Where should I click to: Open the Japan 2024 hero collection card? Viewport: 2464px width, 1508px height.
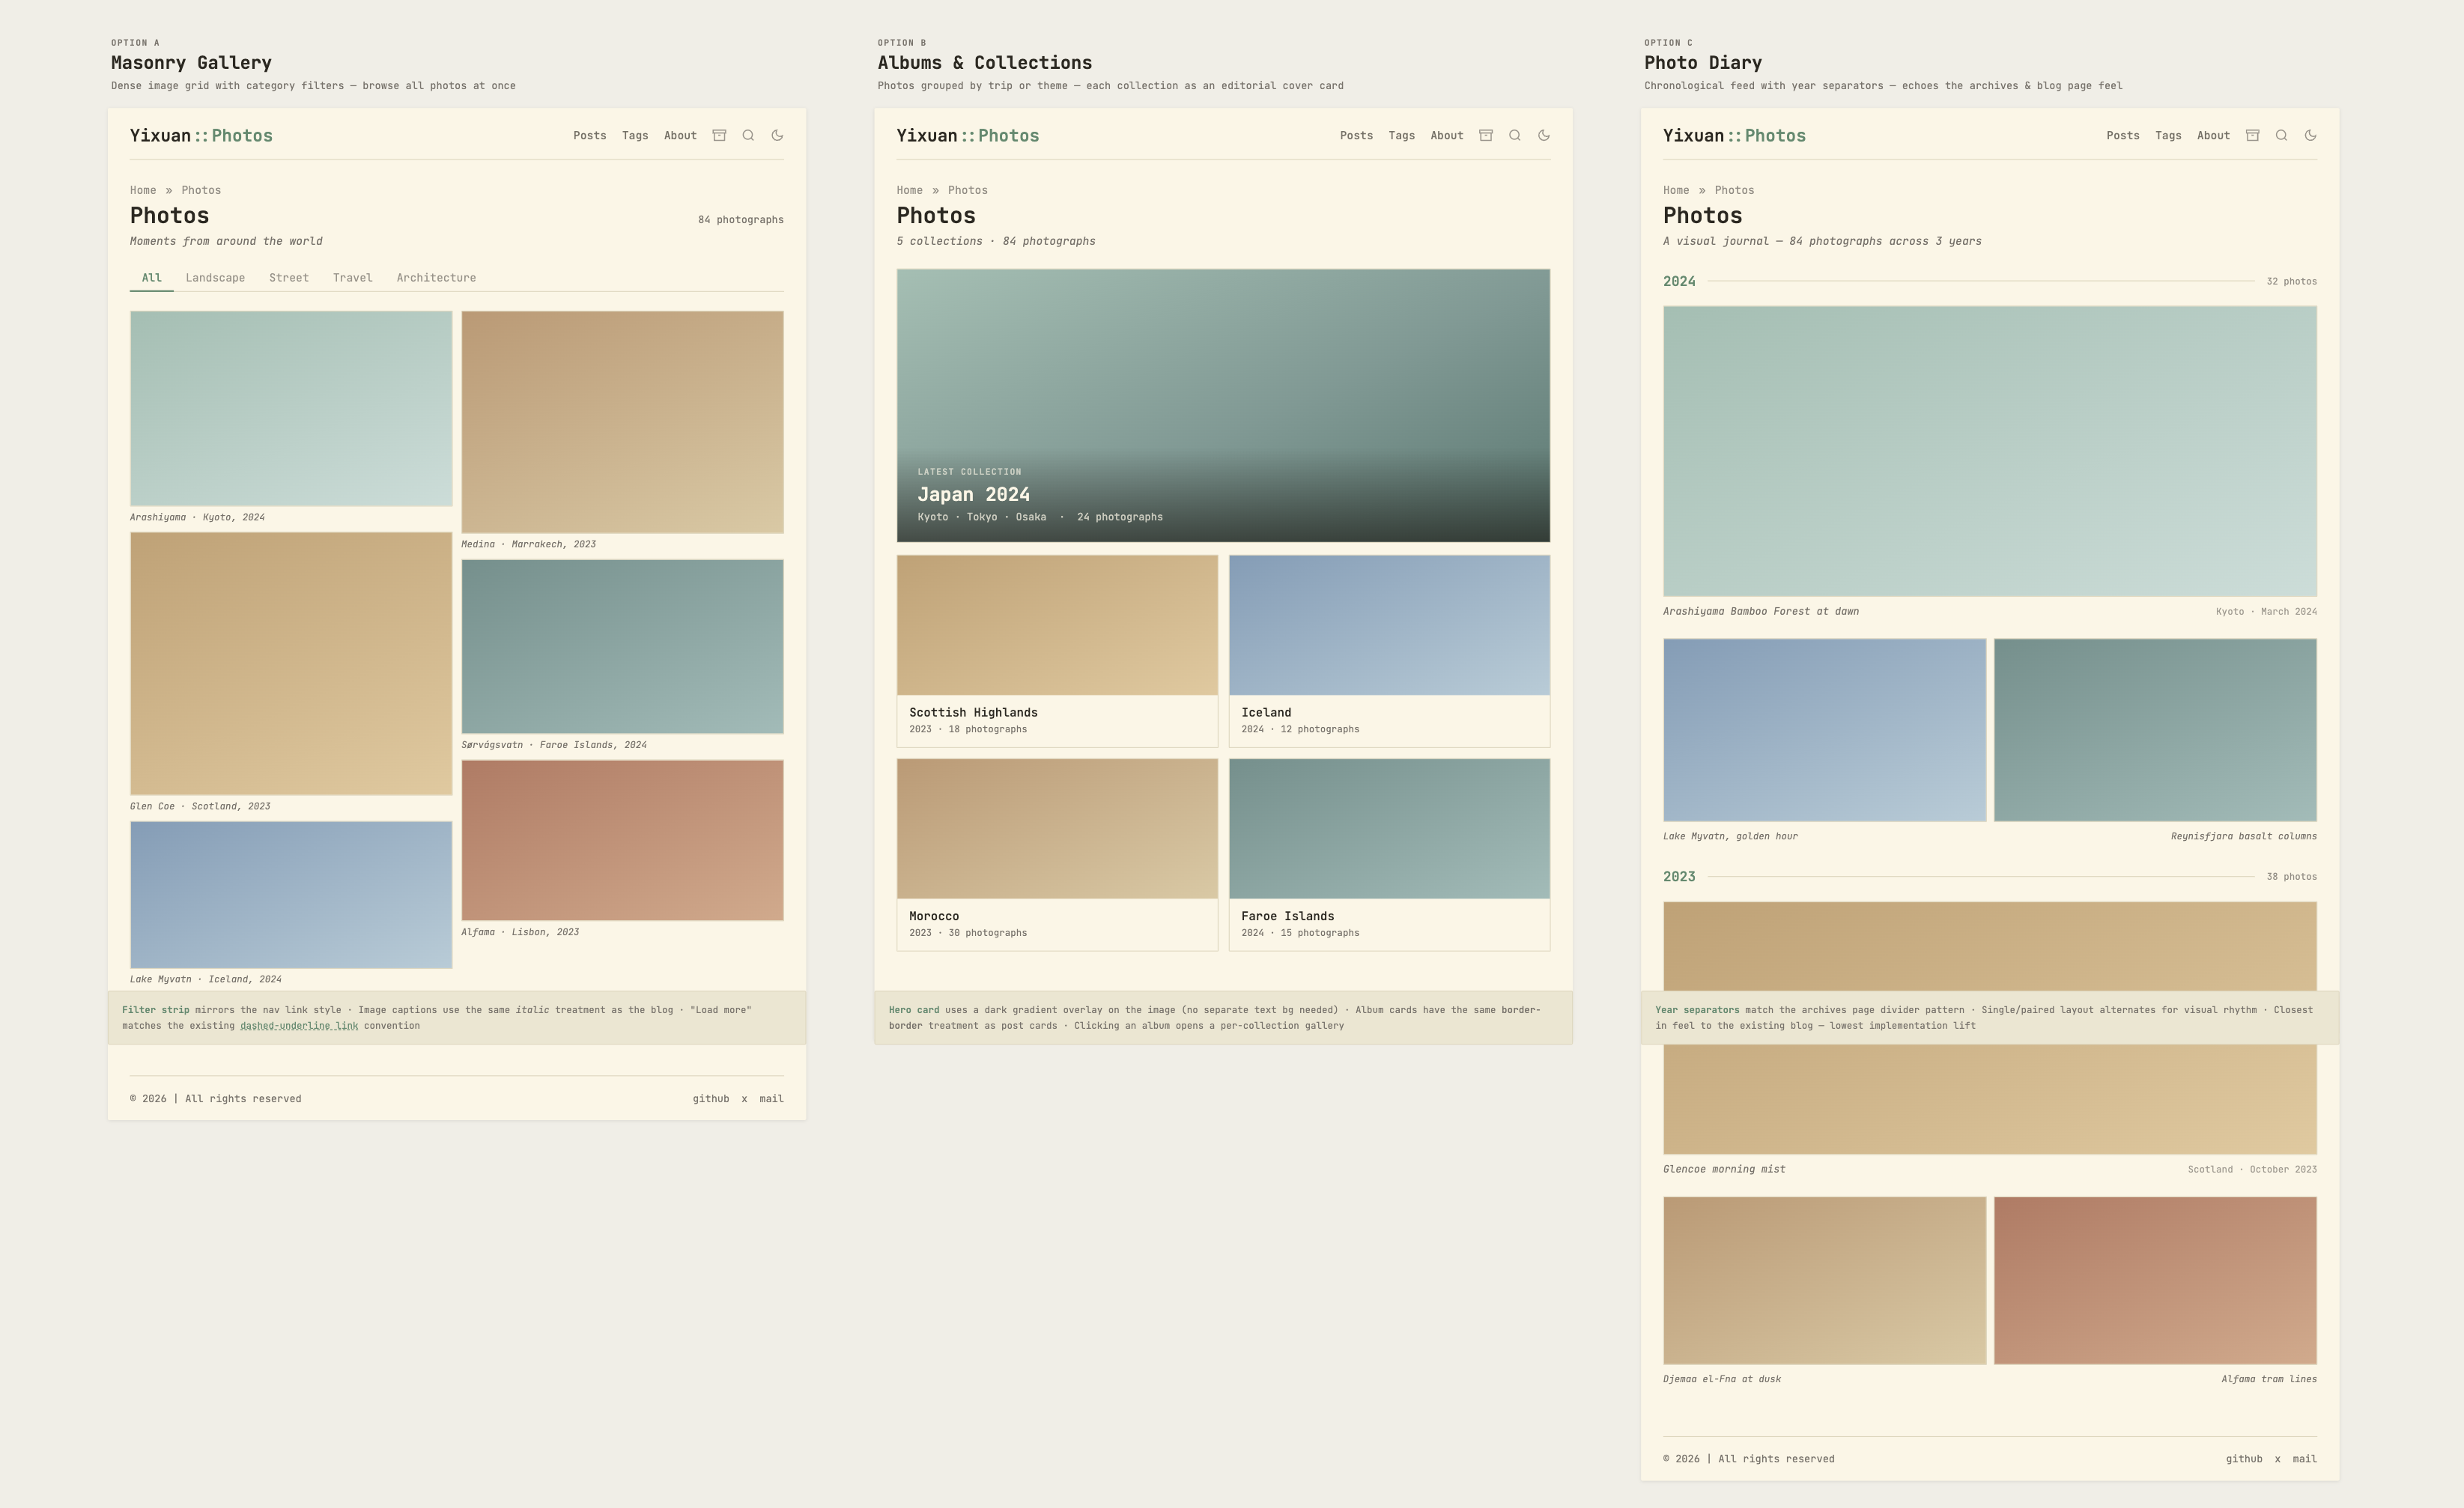[1223, 405]
